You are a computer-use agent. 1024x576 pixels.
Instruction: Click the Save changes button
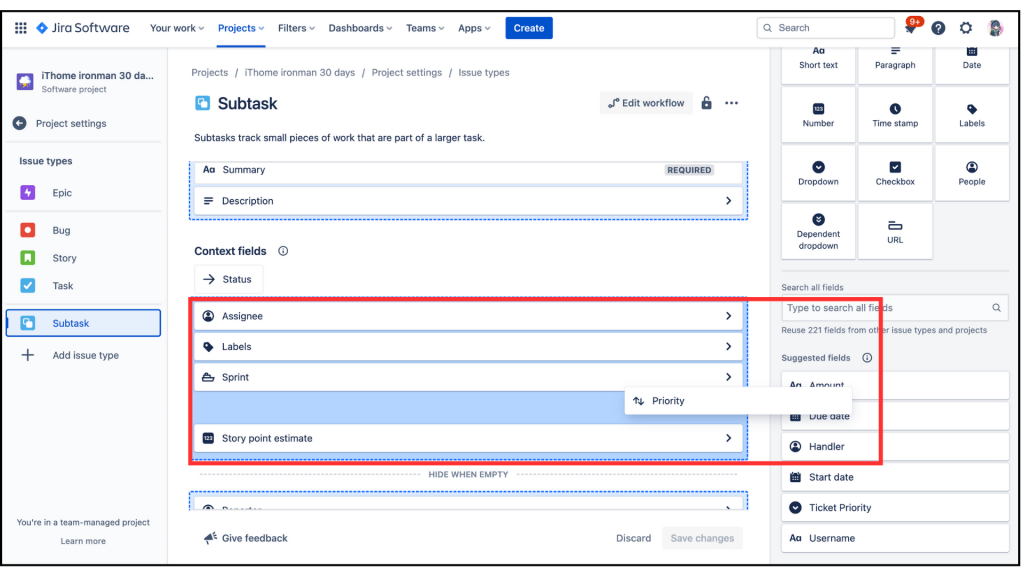702,538
